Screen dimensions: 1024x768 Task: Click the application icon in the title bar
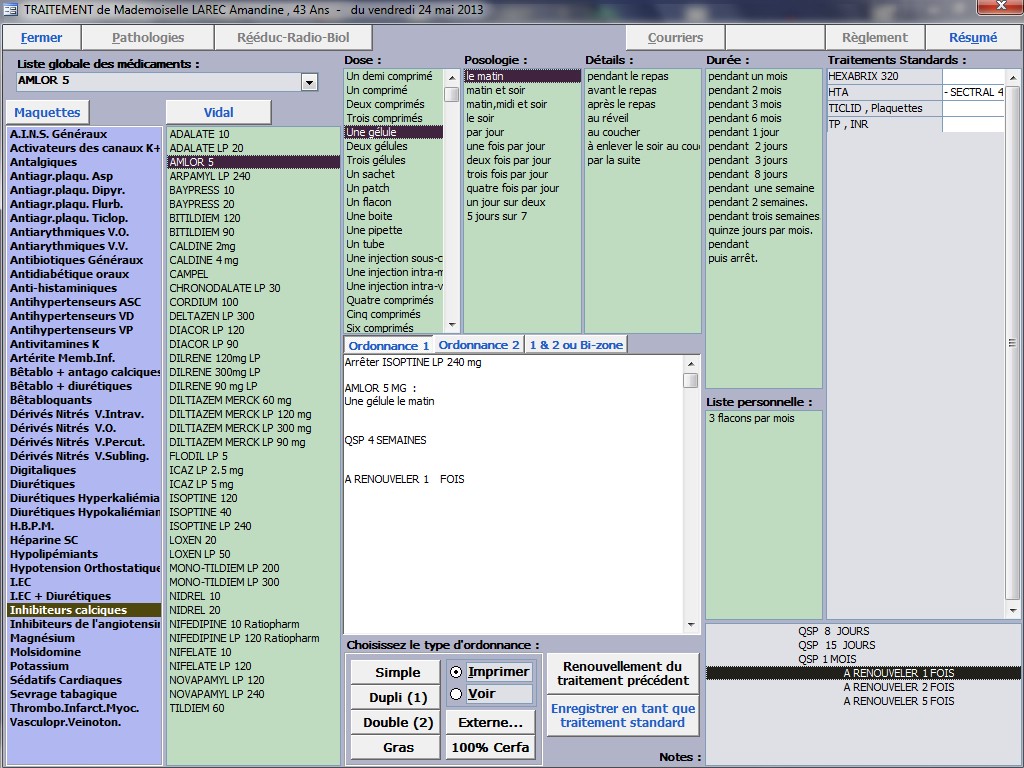pos(11,9)
